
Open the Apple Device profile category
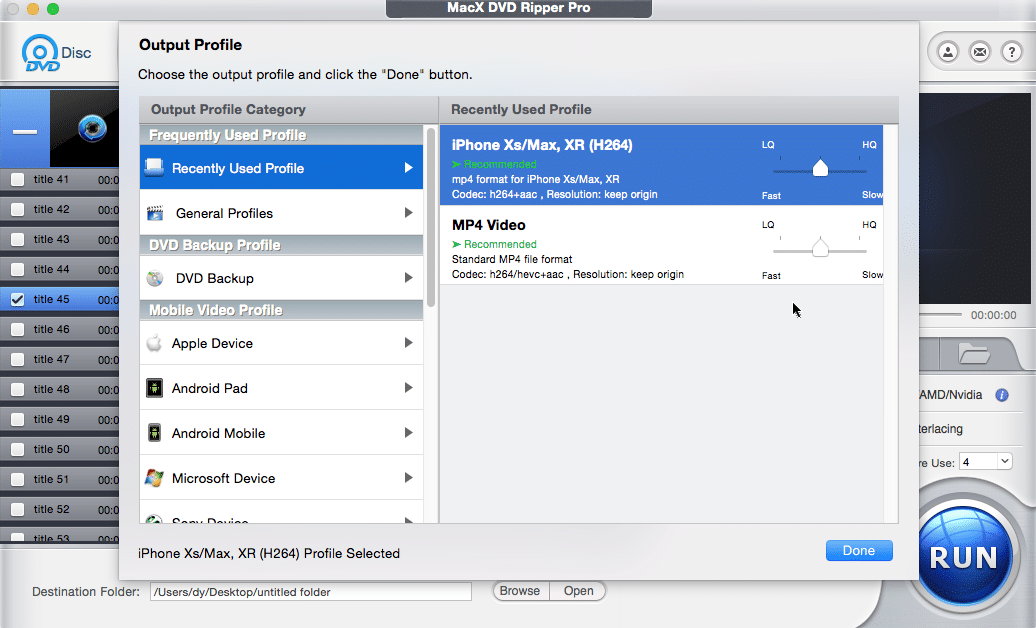280,344
